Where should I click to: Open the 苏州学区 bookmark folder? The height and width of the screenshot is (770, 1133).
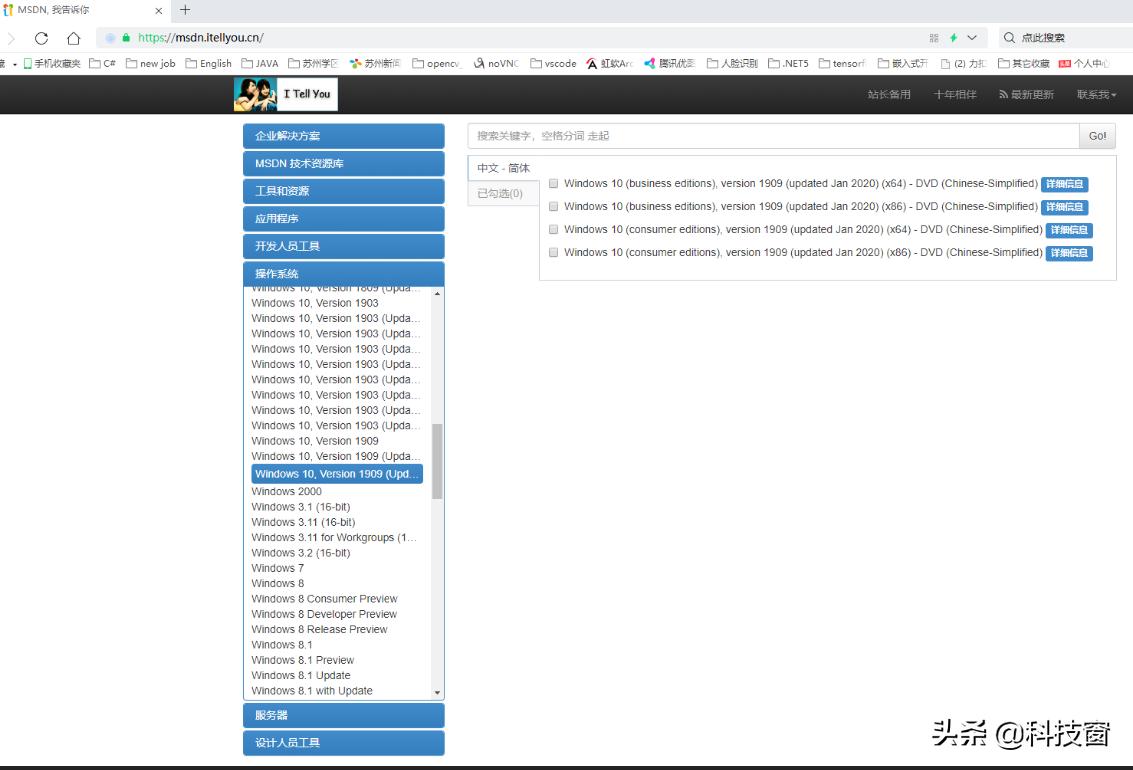coord(313,64)
